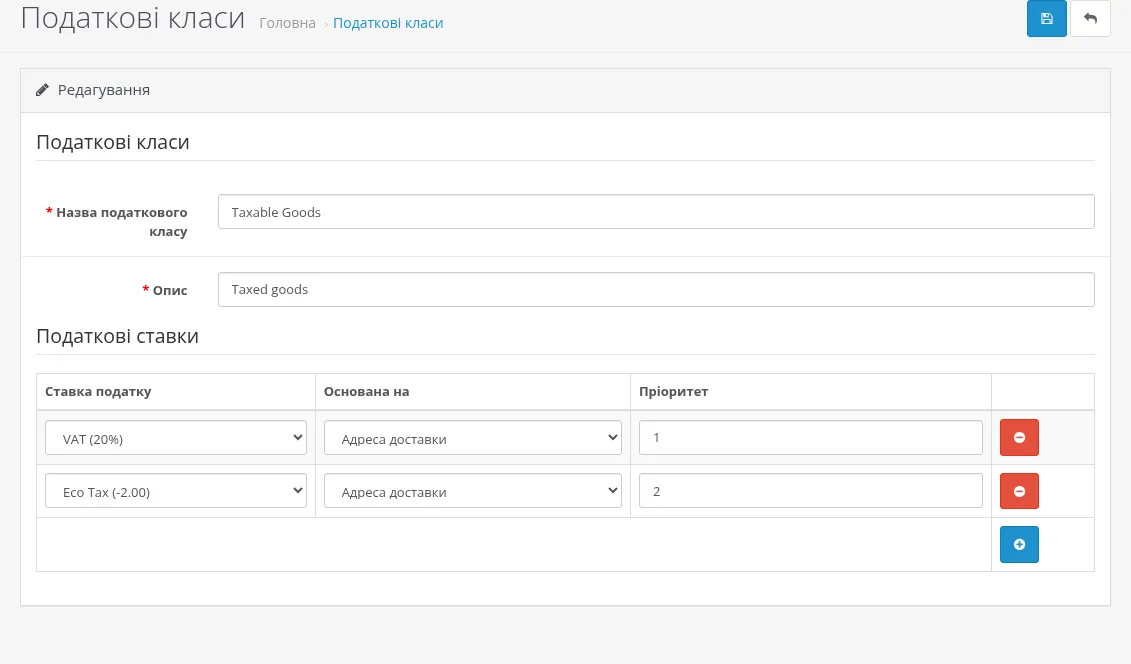1131x664 pixels.
Task: Go back using the return arrow icon
Action: pos(1090,19)
